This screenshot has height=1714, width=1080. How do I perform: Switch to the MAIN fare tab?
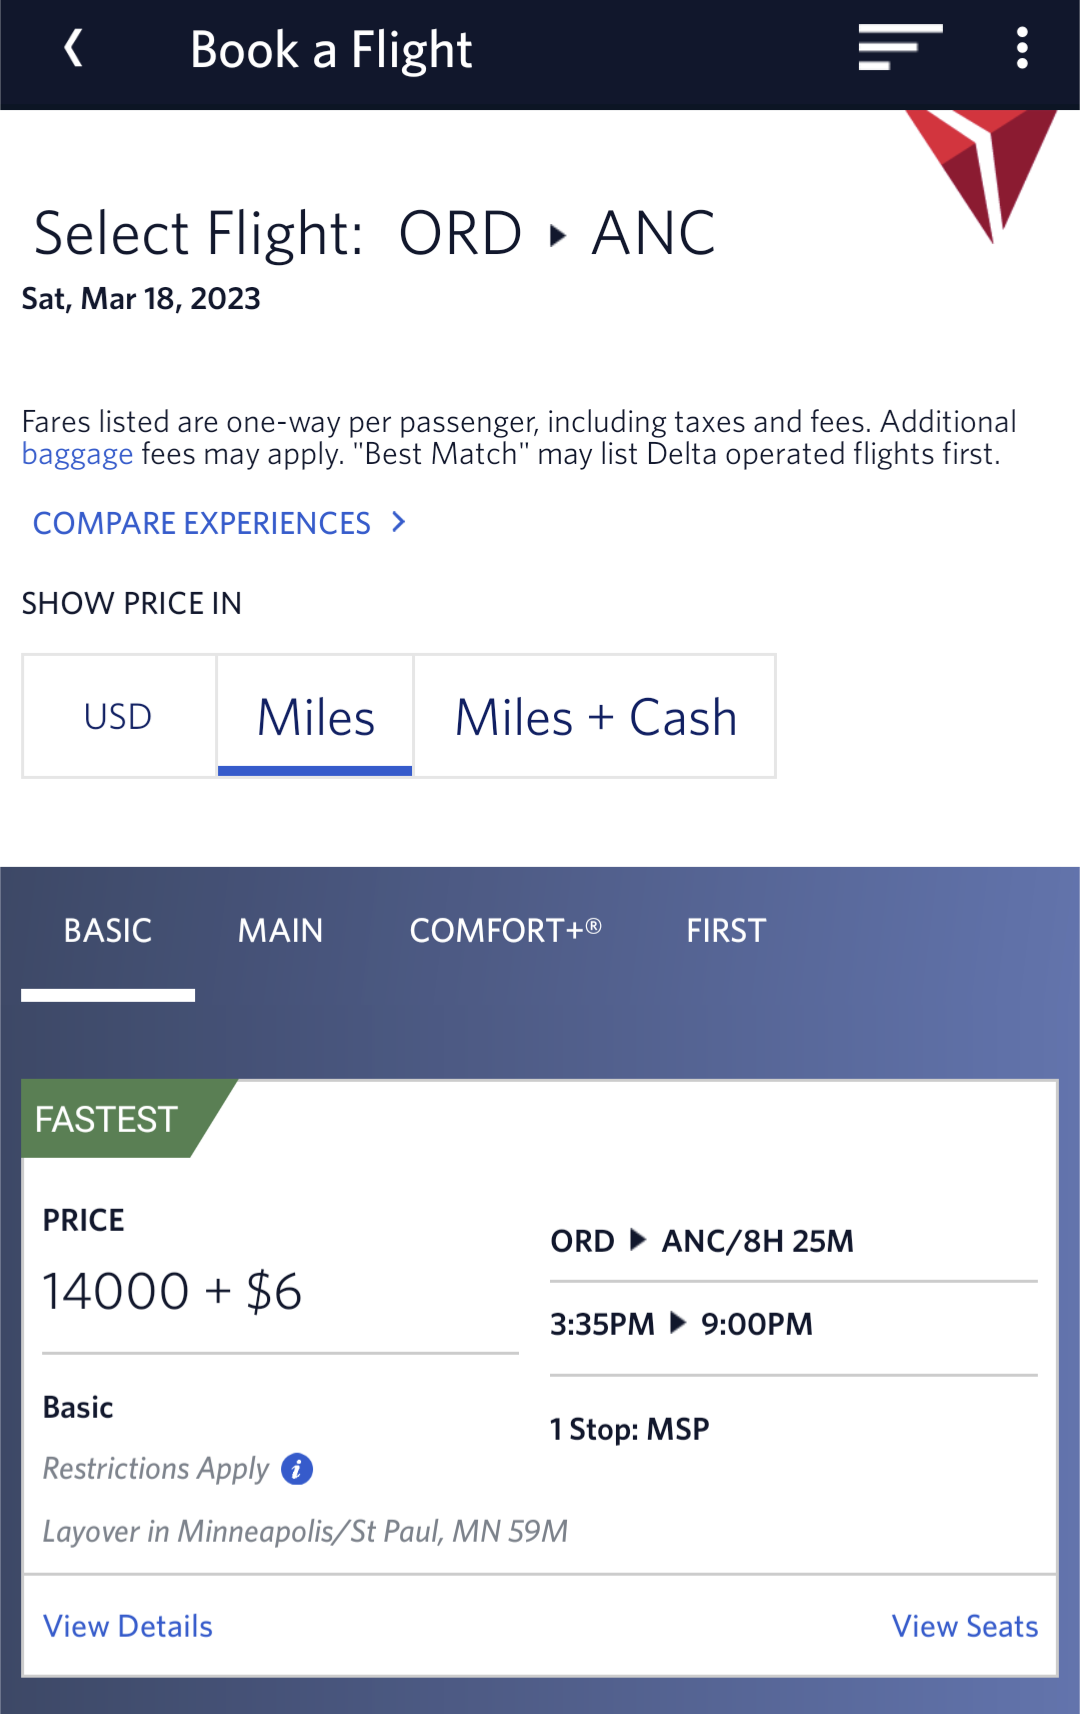[x=281, y=931]
